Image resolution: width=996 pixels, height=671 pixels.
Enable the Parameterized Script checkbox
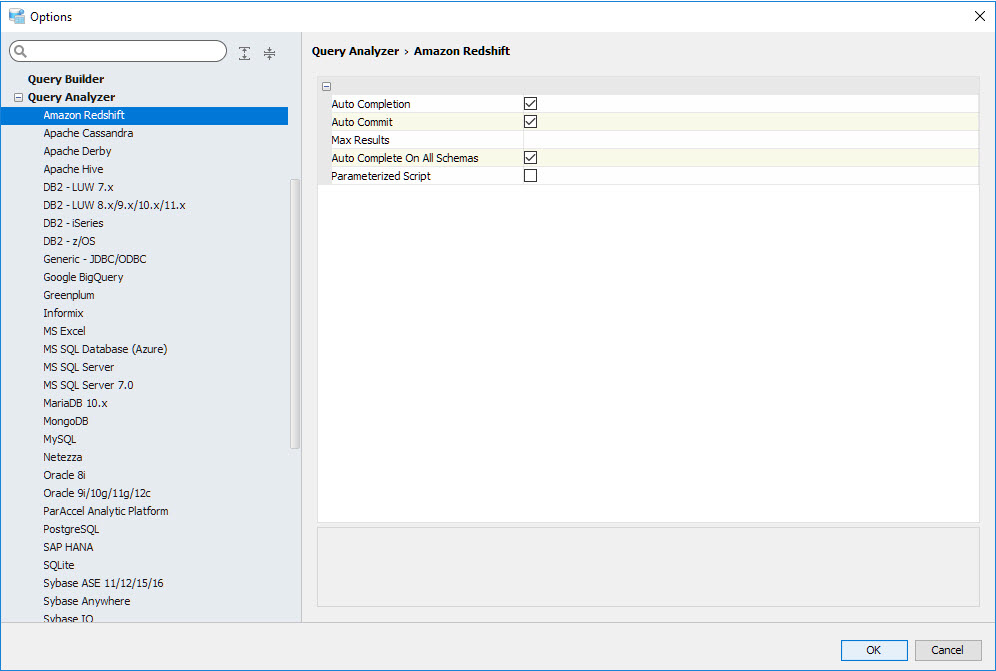531,176
